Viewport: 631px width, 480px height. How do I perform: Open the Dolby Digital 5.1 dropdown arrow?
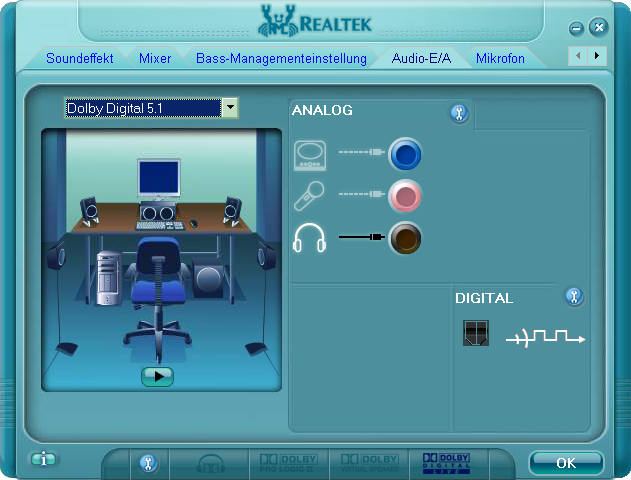point(230,107)
